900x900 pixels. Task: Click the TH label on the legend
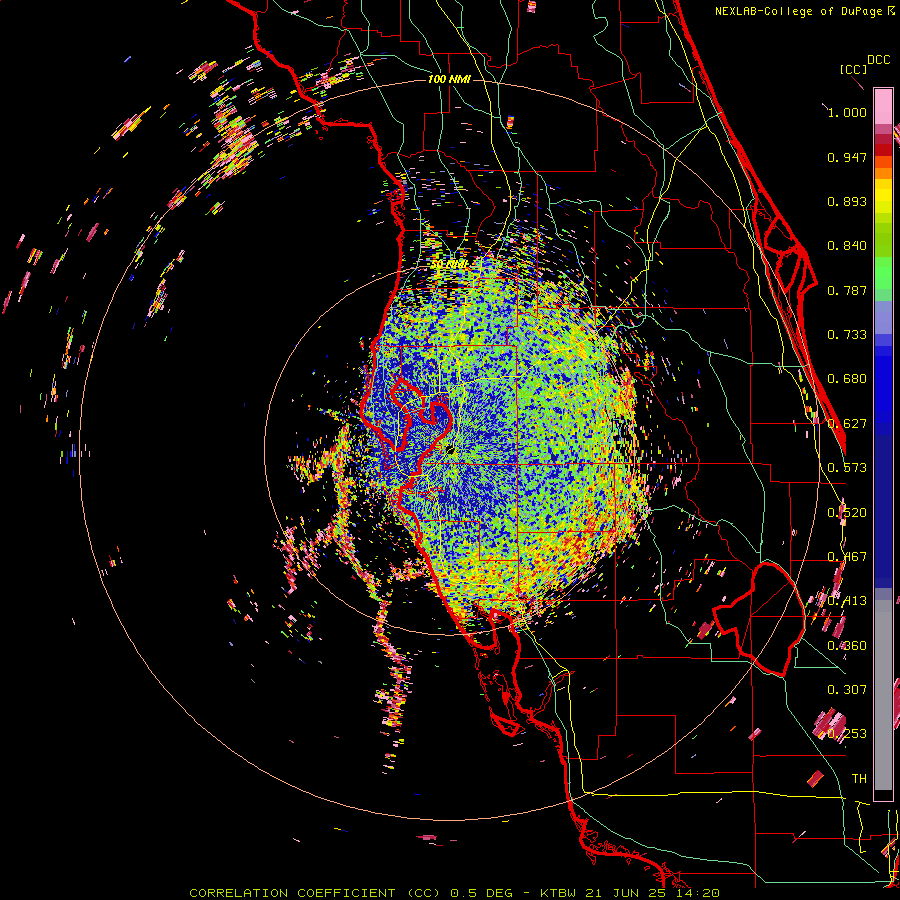pos(859,779)
